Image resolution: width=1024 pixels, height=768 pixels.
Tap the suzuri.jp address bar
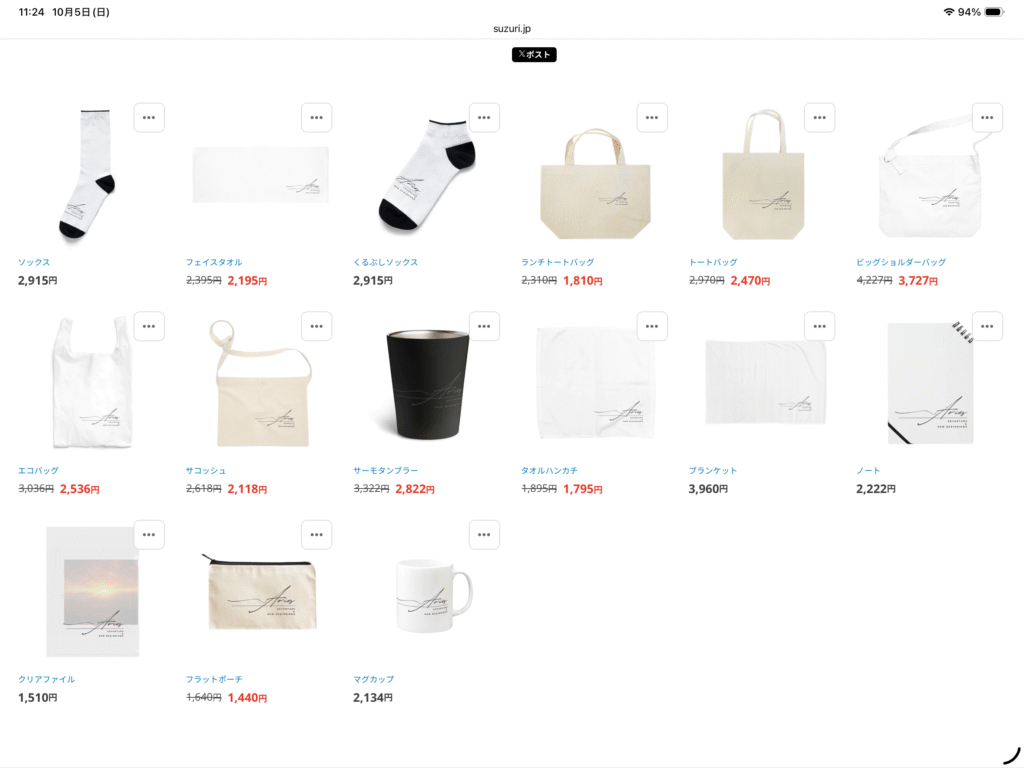pos(512,29)
